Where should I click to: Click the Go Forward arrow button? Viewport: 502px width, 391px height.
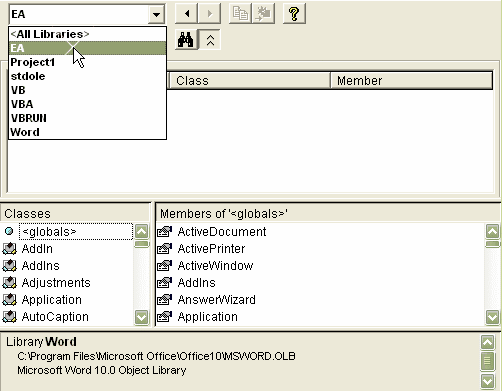[209, 14]
